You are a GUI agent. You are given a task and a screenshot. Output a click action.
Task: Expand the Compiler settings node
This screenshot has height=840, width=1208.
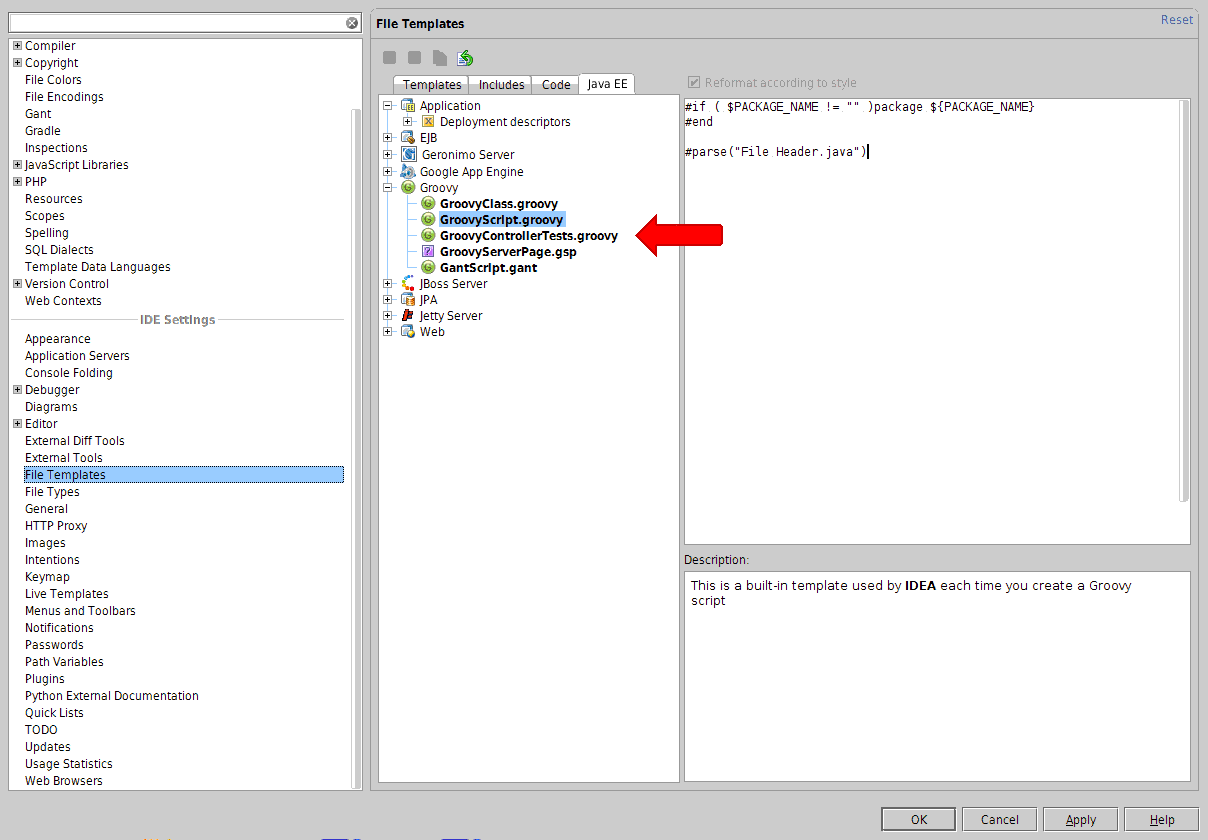tap(17, 46)
